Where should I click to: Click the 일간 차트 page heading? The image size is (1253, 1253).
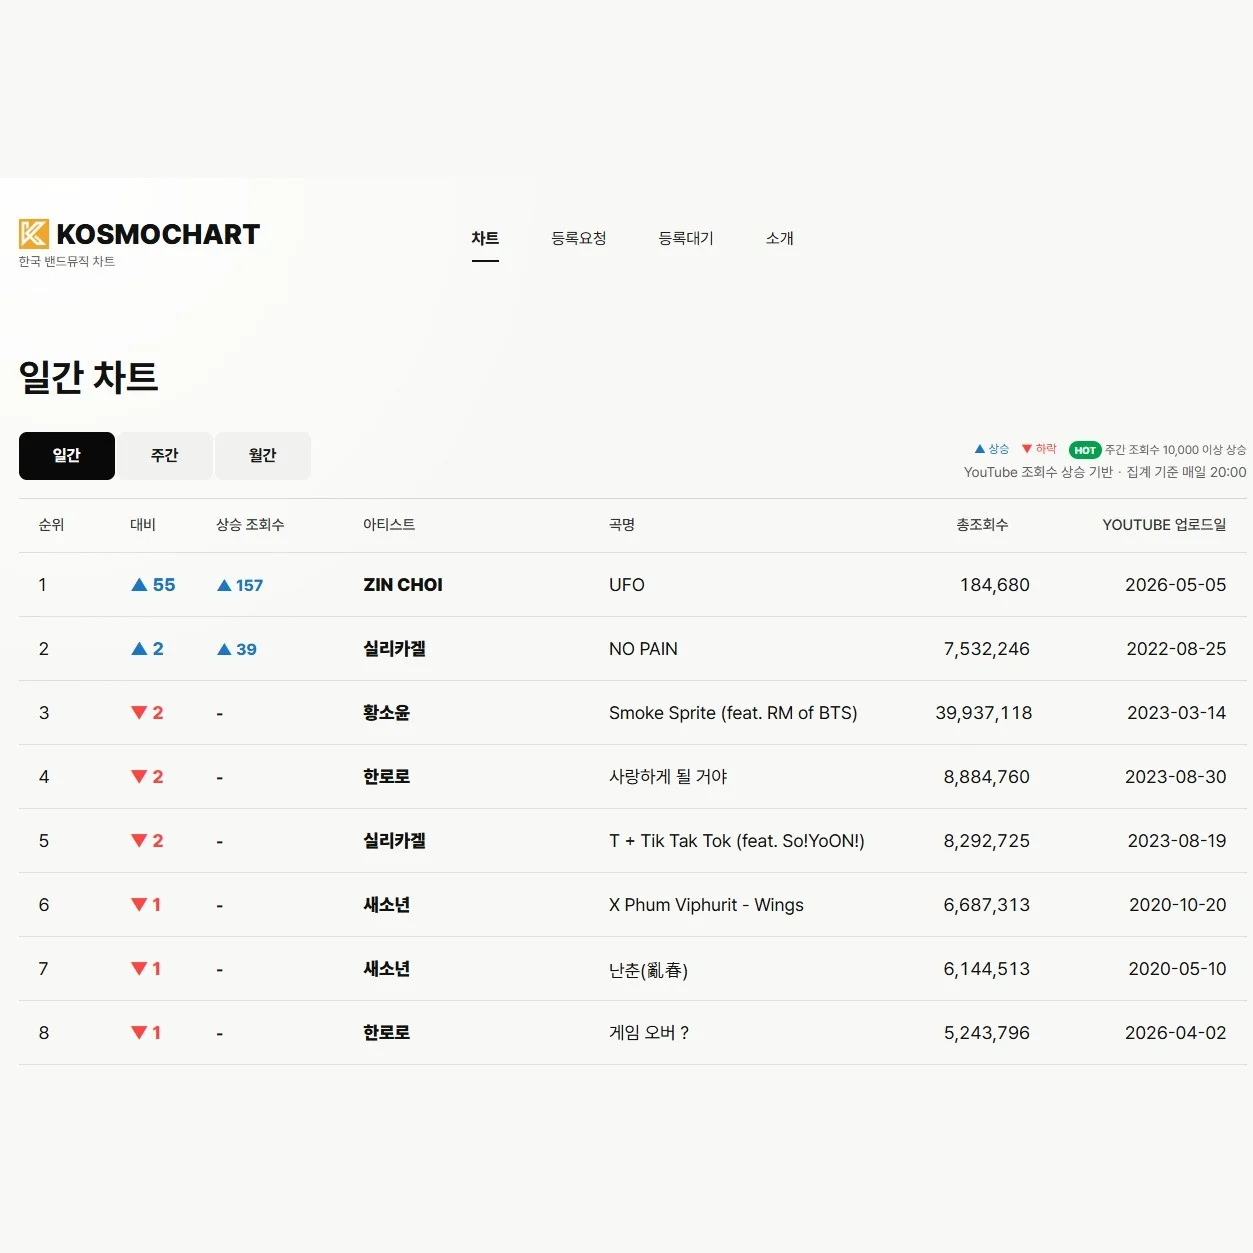(x=89, y=377)
